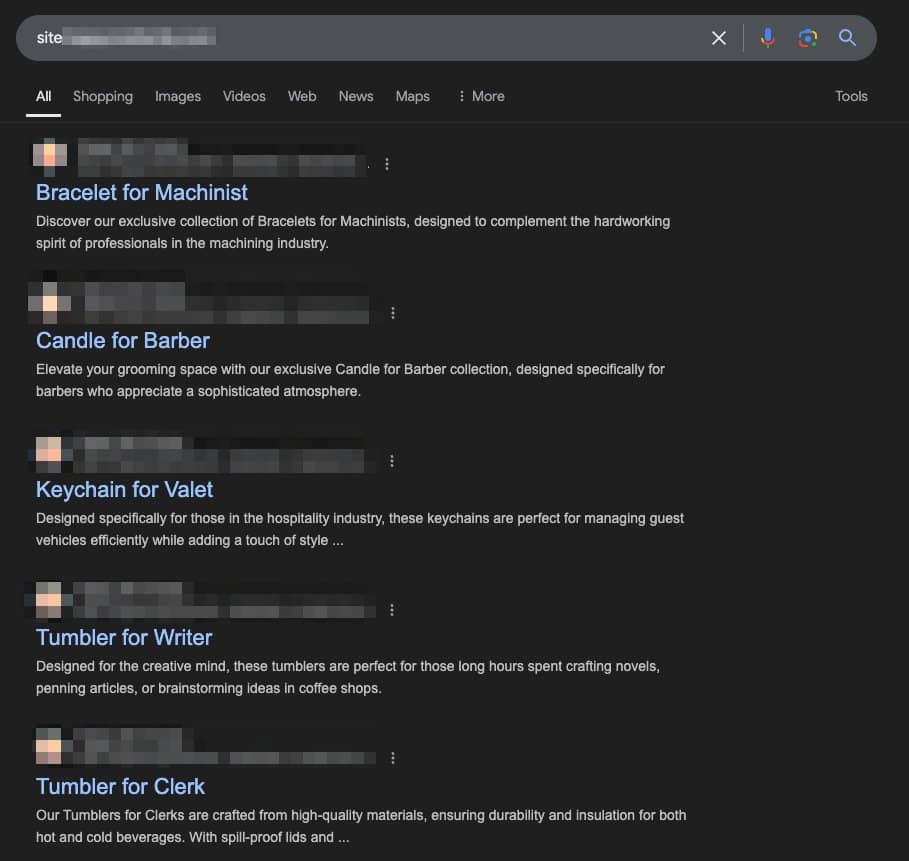Open Google Lens image search icon
Screen dimensions: 909x861
(807, 38)
